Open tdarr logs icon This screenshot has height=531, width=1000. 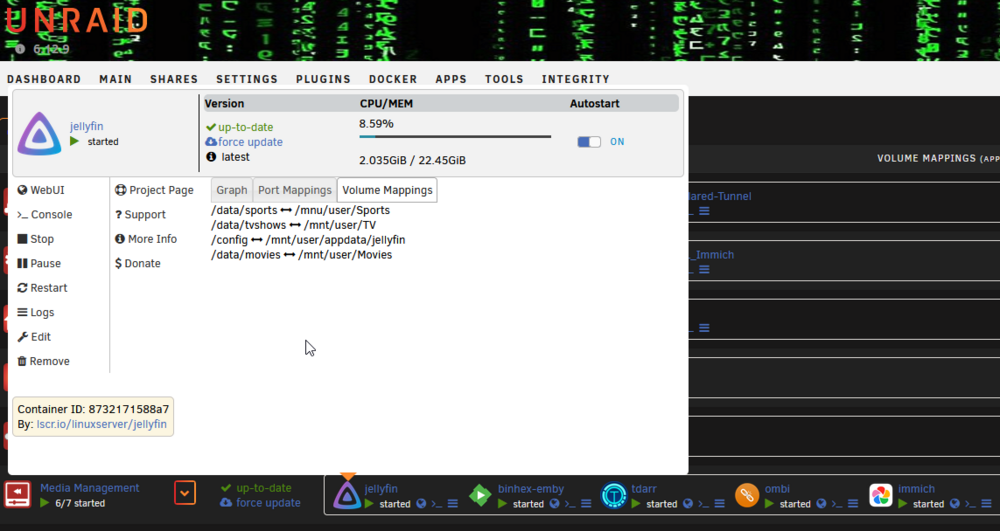[719, 504]
